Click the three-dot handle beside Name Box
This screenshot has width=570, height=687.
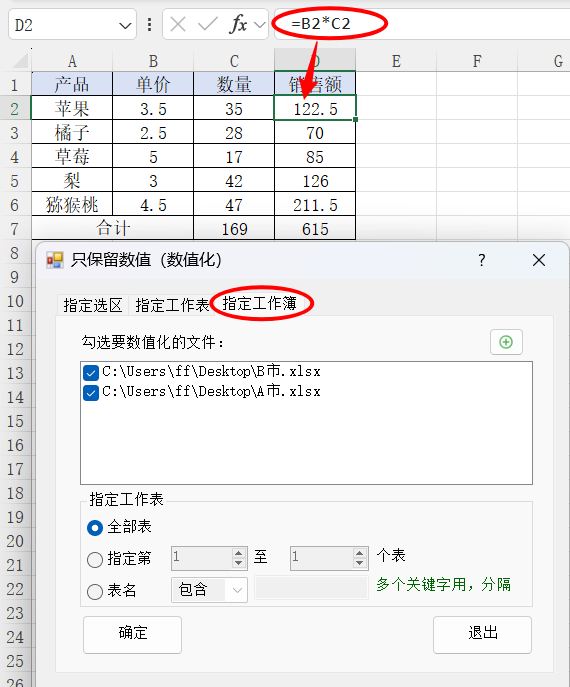[x=149, y=25]
